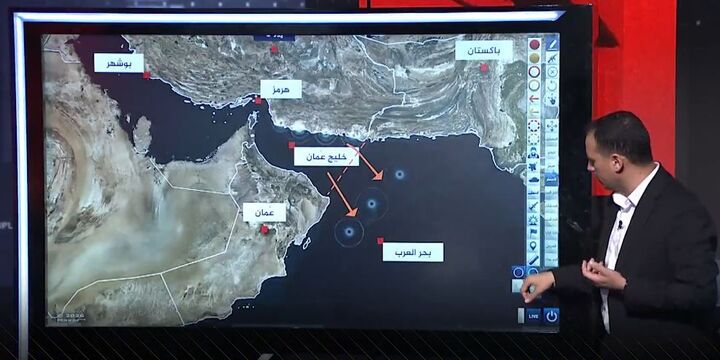Select the four-arrow move tool
Viewport: 720px width, 360px height.
tap(551, 126)
